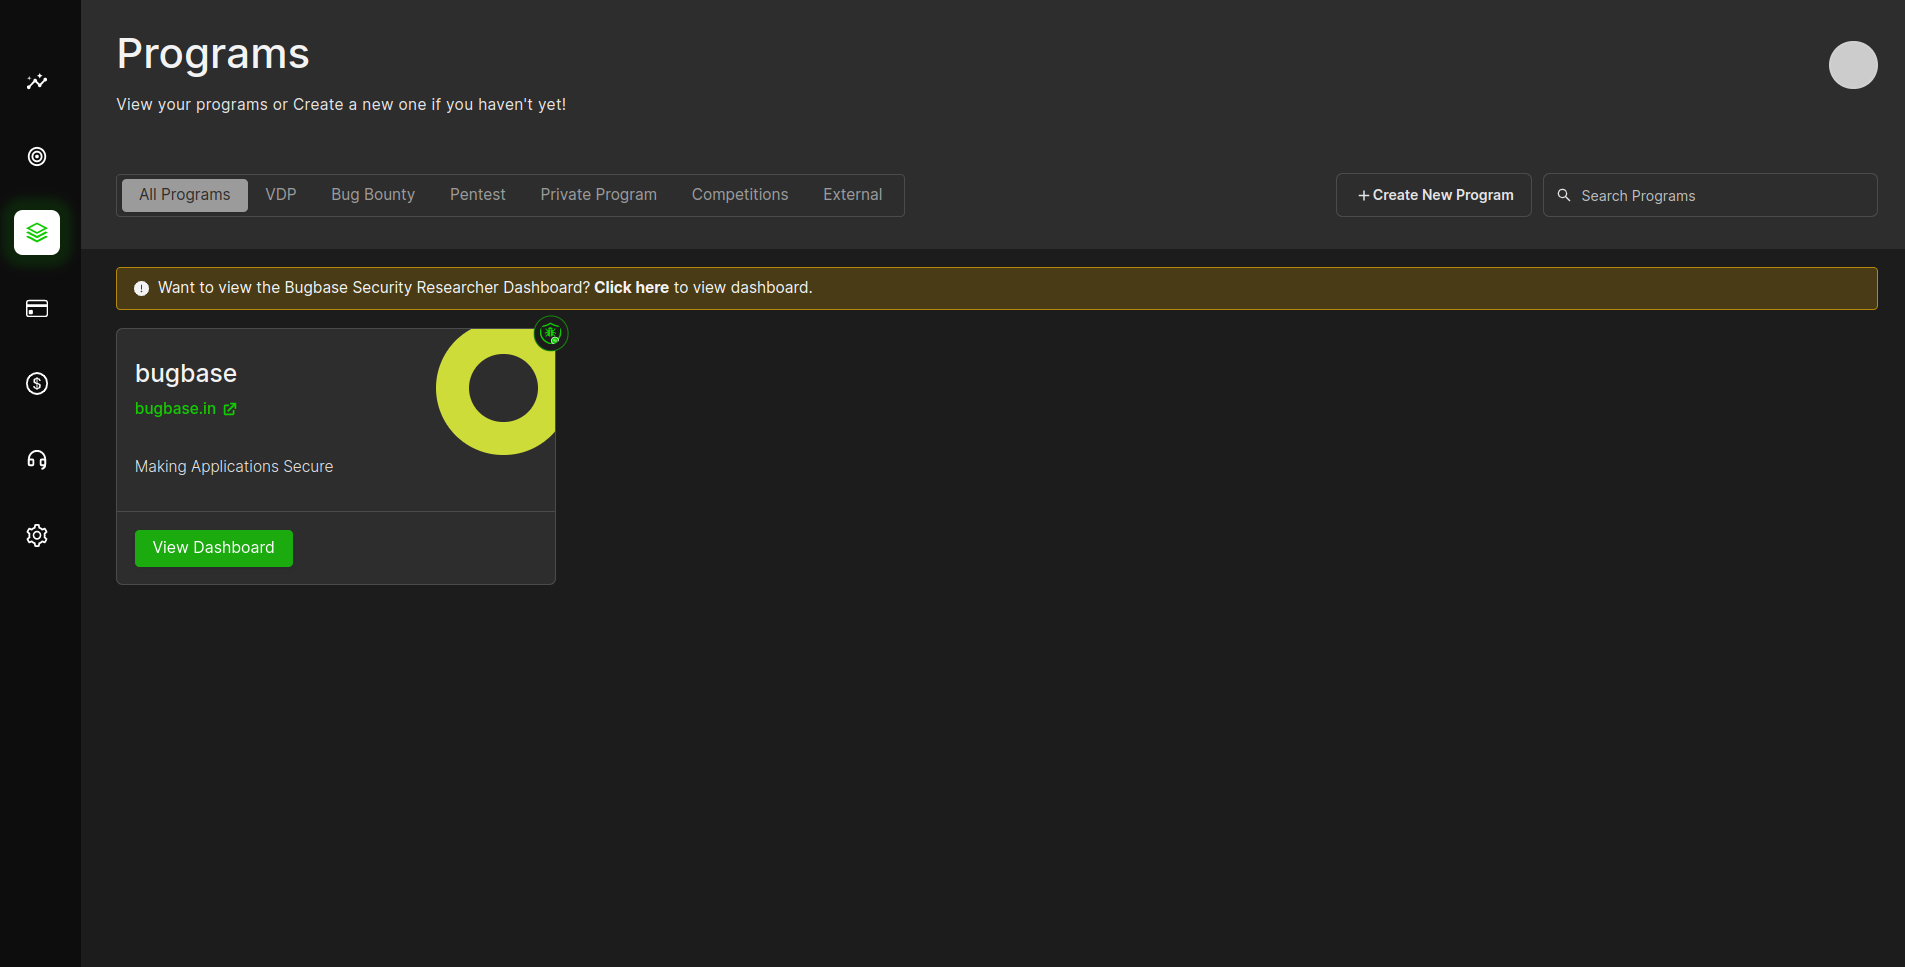This screenshot has height=967, width=1905.
Task: Open the settings gear sidebar icon
Action: click(37, 535)
